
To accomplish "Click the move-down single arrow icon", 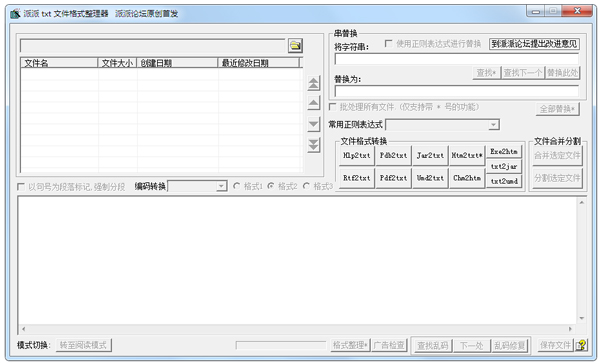I will [x=313, y=124].
